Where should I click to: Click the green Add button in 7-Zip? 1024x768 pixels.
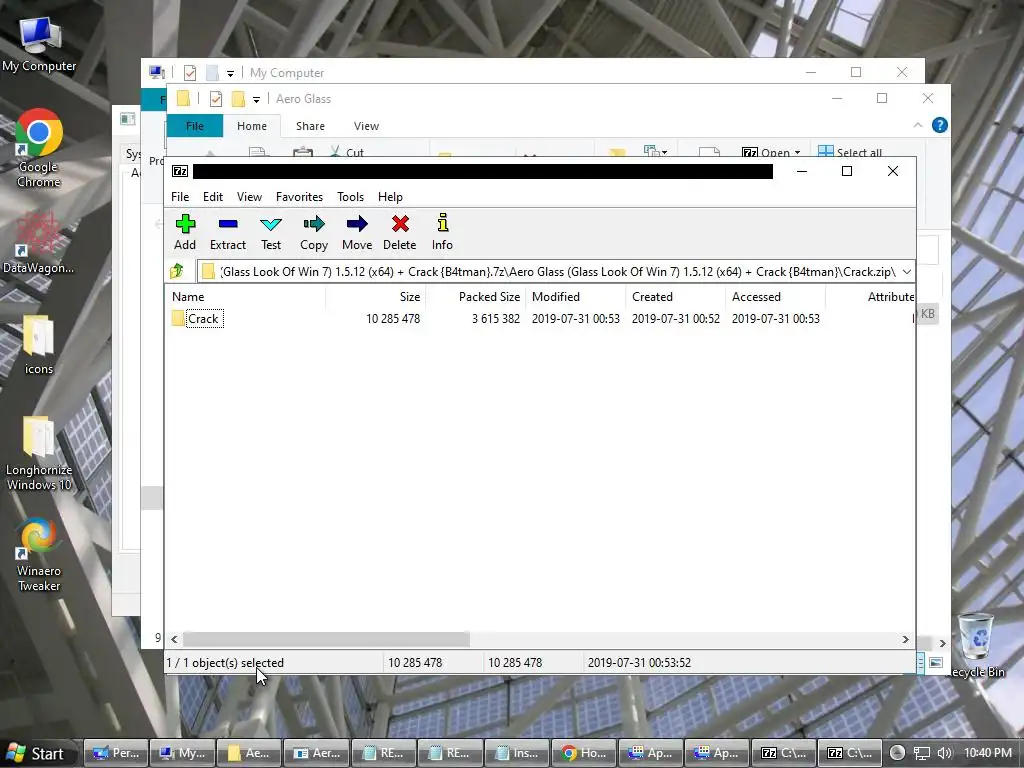coord(185,232)
